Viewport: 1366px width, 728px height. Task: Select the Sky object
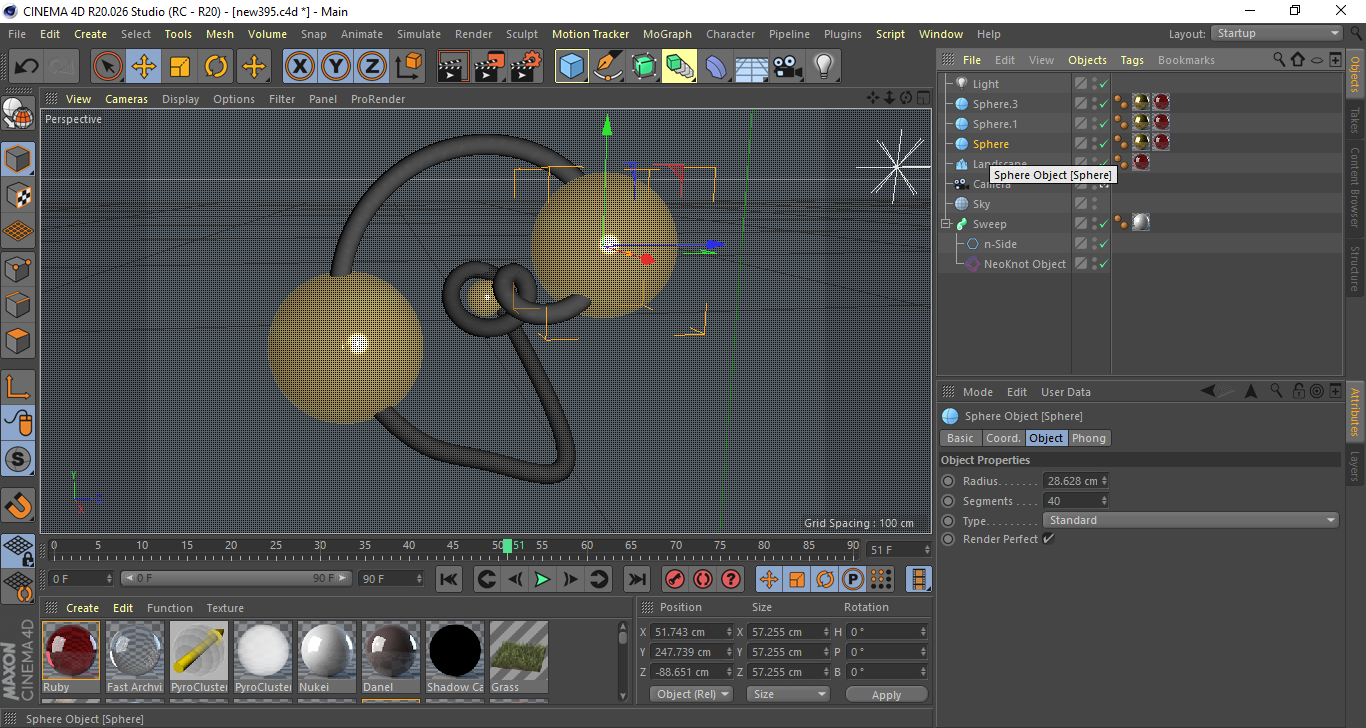pyautogui.click(x=981, y=204)
